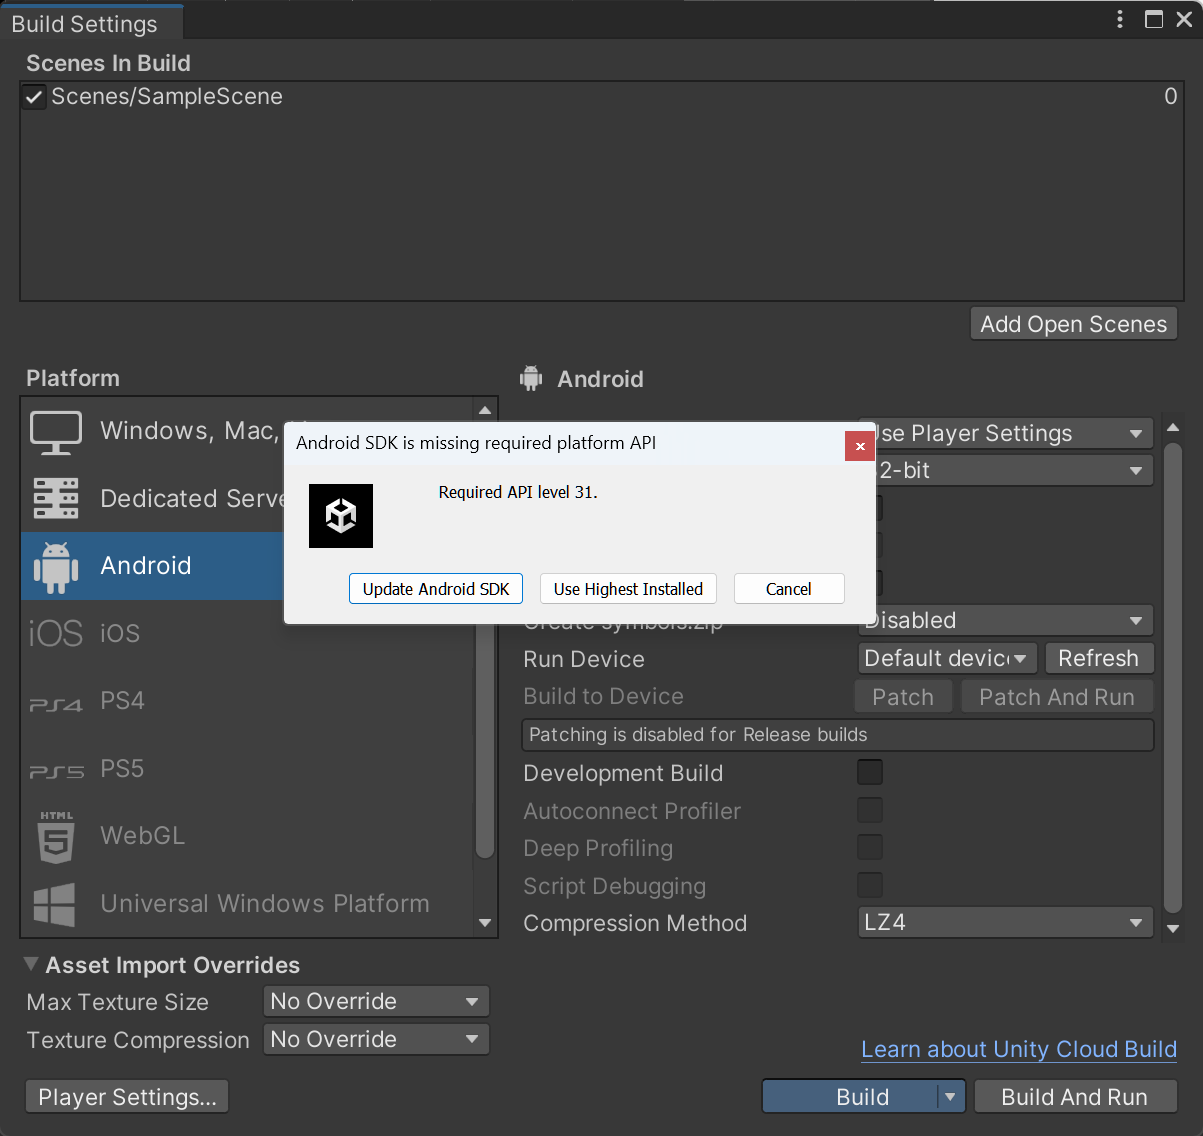Screen dimensions: 1203x1136
Task: Click the WebGL HTML5 icon
Action: pyautogui.click(x=56, y=837)
